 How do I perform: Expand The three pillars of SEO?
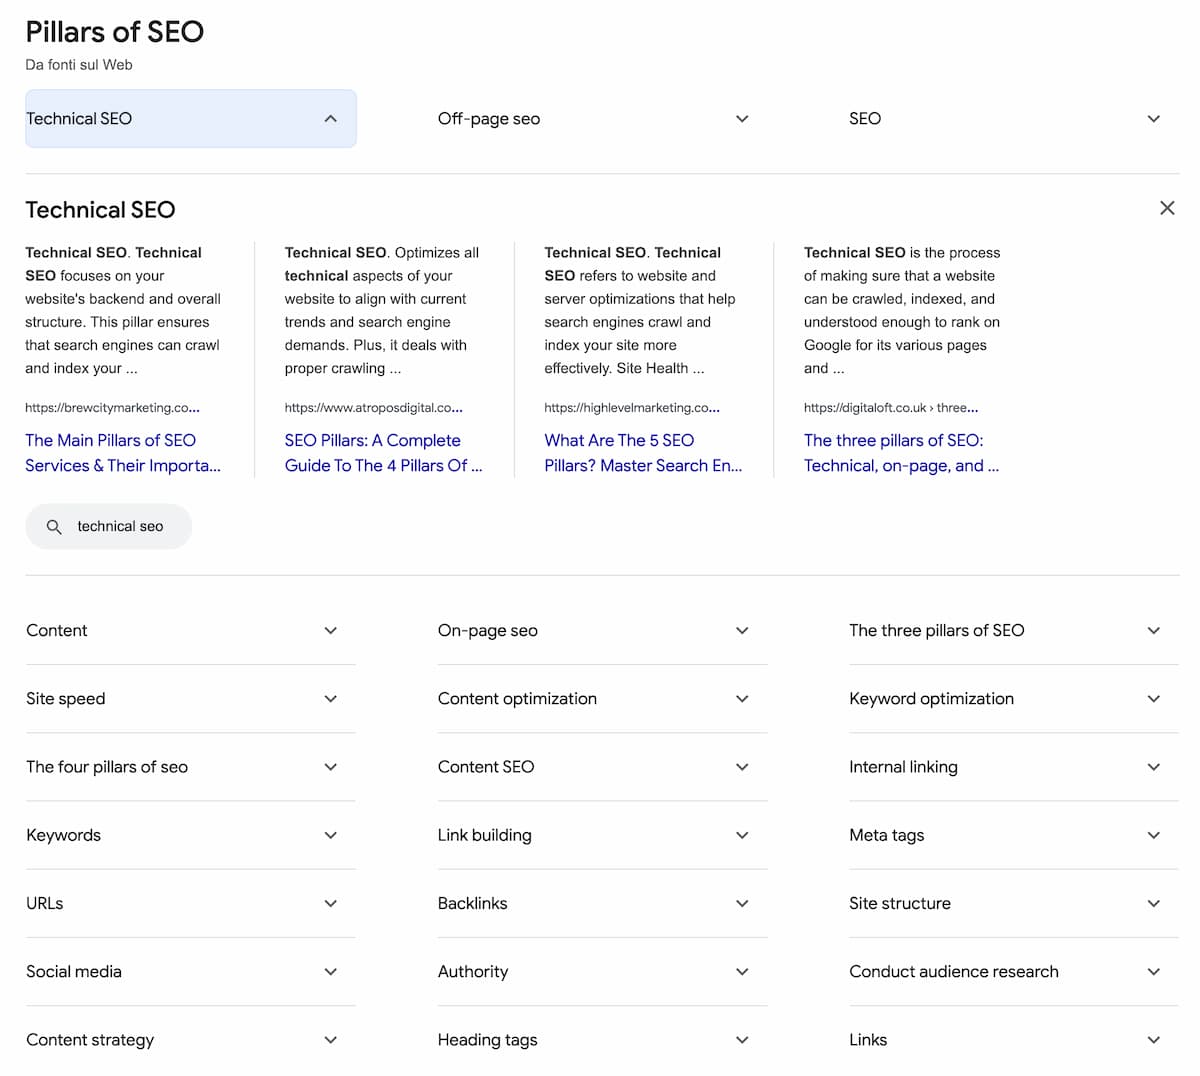[936, 631]
